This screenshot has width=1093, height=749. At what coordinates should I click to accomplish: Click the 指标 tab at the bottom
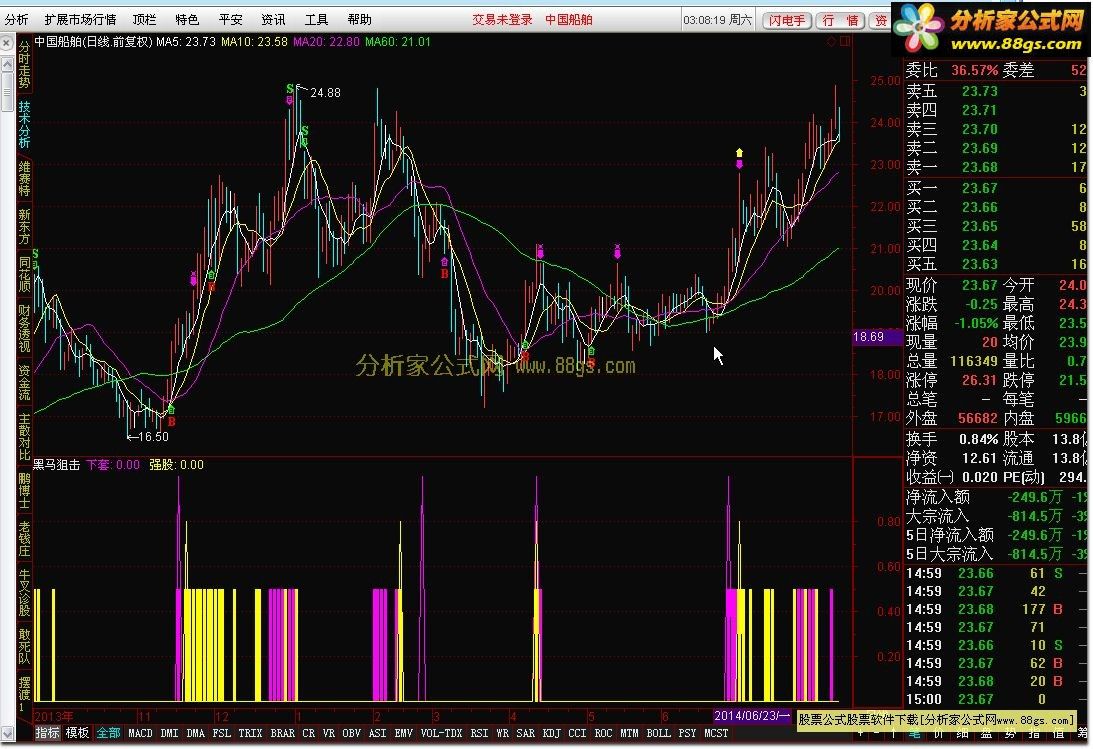tap(47, 733)
